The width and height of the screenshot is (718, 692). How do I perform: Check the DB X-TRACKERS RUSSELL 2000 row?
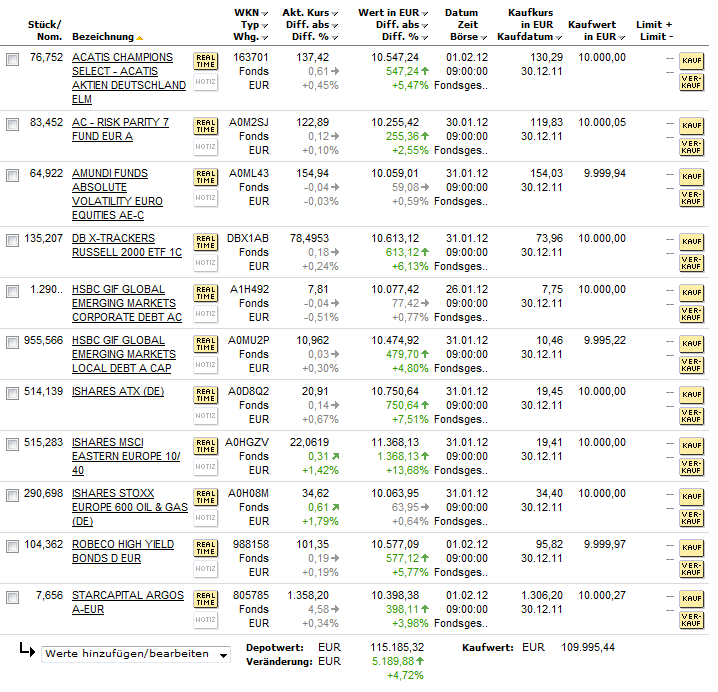pyautogui.click(x=12, y=240)
